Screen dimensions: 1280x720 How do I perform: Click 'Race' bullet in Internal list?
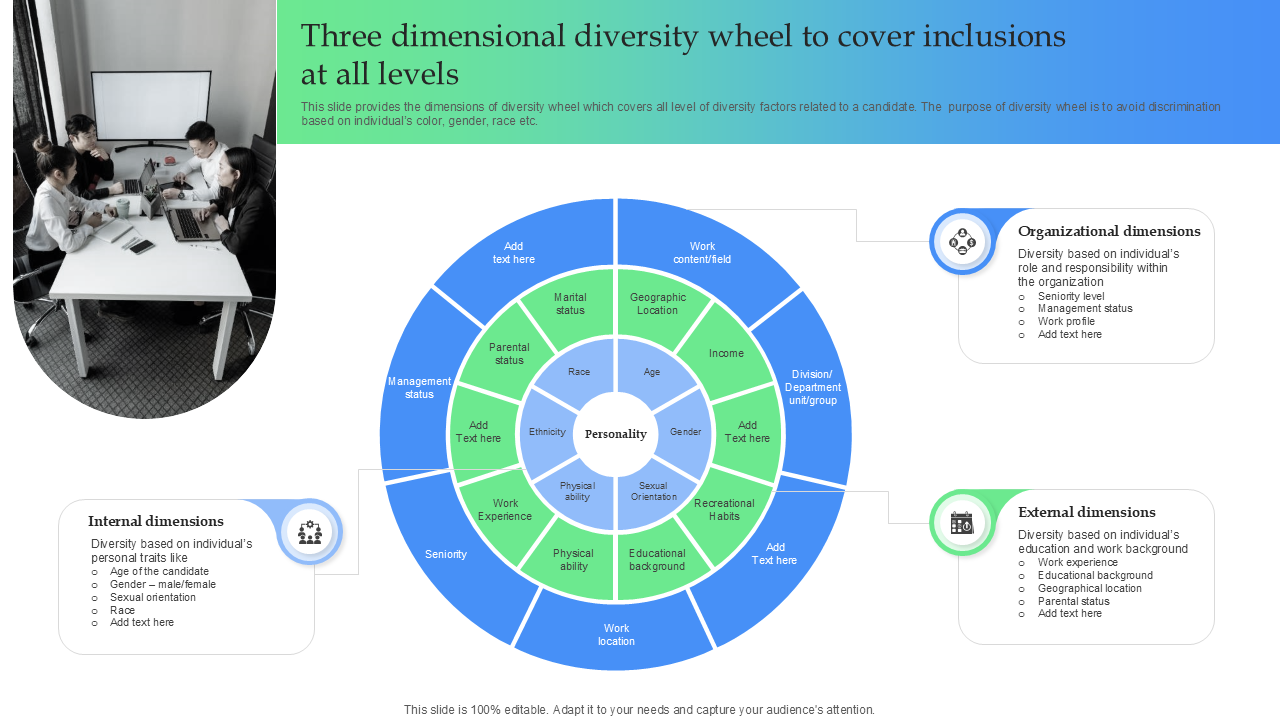pos(122,610)
